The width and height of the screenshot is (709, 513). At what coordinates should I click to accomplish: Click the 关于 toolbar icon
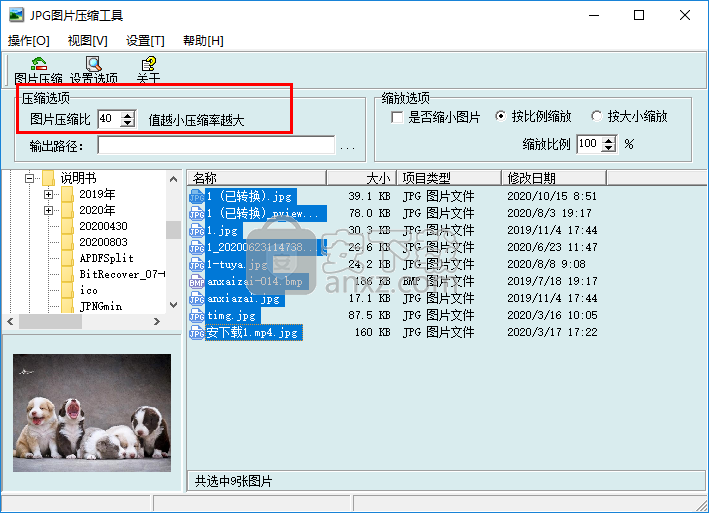click(148, 64)
